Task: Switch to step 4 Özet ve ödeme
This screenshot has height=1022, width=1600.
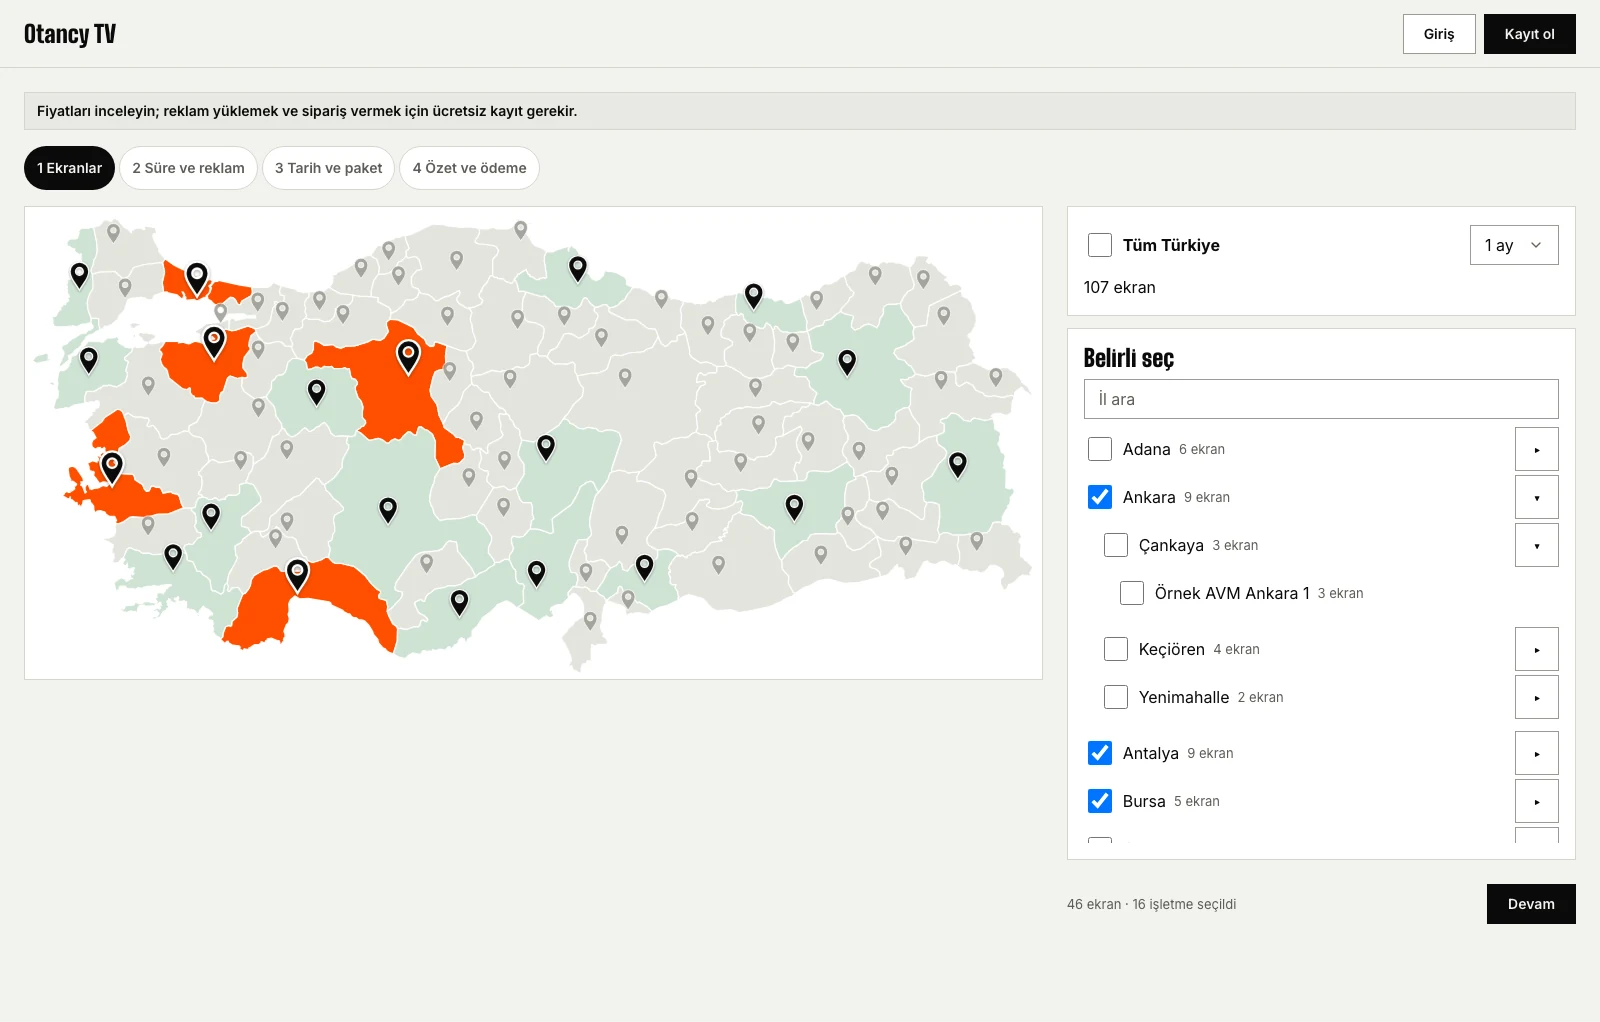Action: [470, 168]
